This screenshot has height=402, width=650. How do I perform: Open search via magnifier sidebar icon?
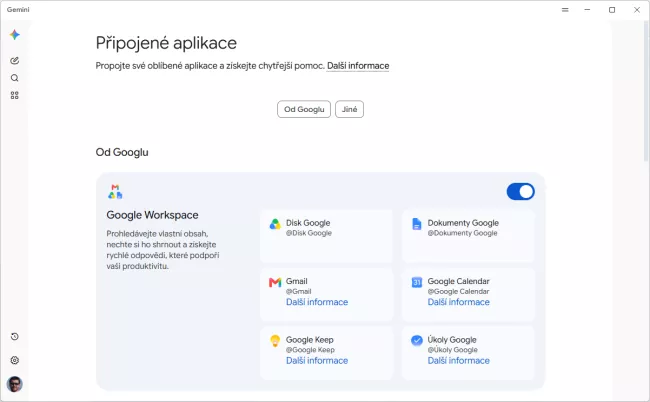pos(15,78)
